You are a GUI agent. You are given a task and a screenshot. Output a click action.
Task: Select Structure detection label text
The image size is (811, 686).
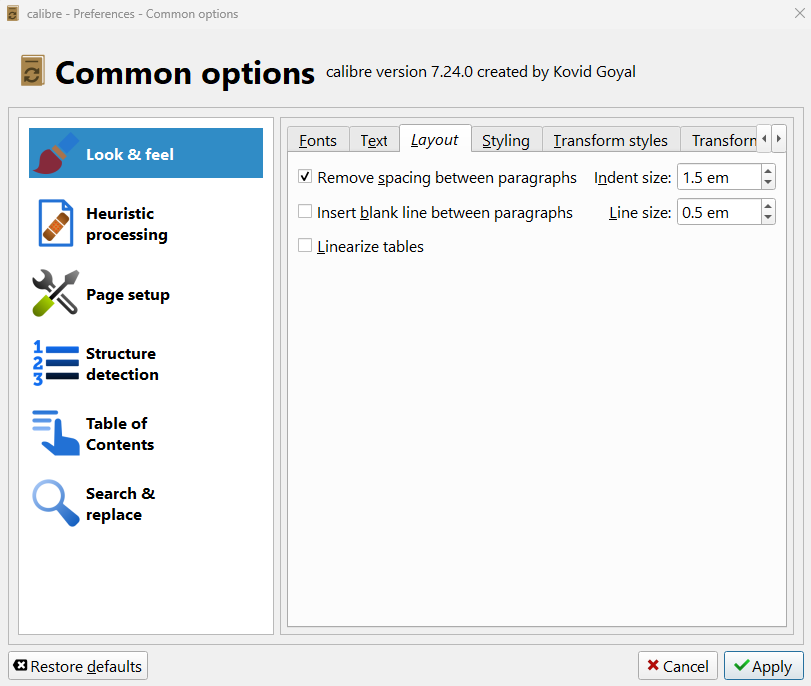pyautogui.click(x=122, y=364)
